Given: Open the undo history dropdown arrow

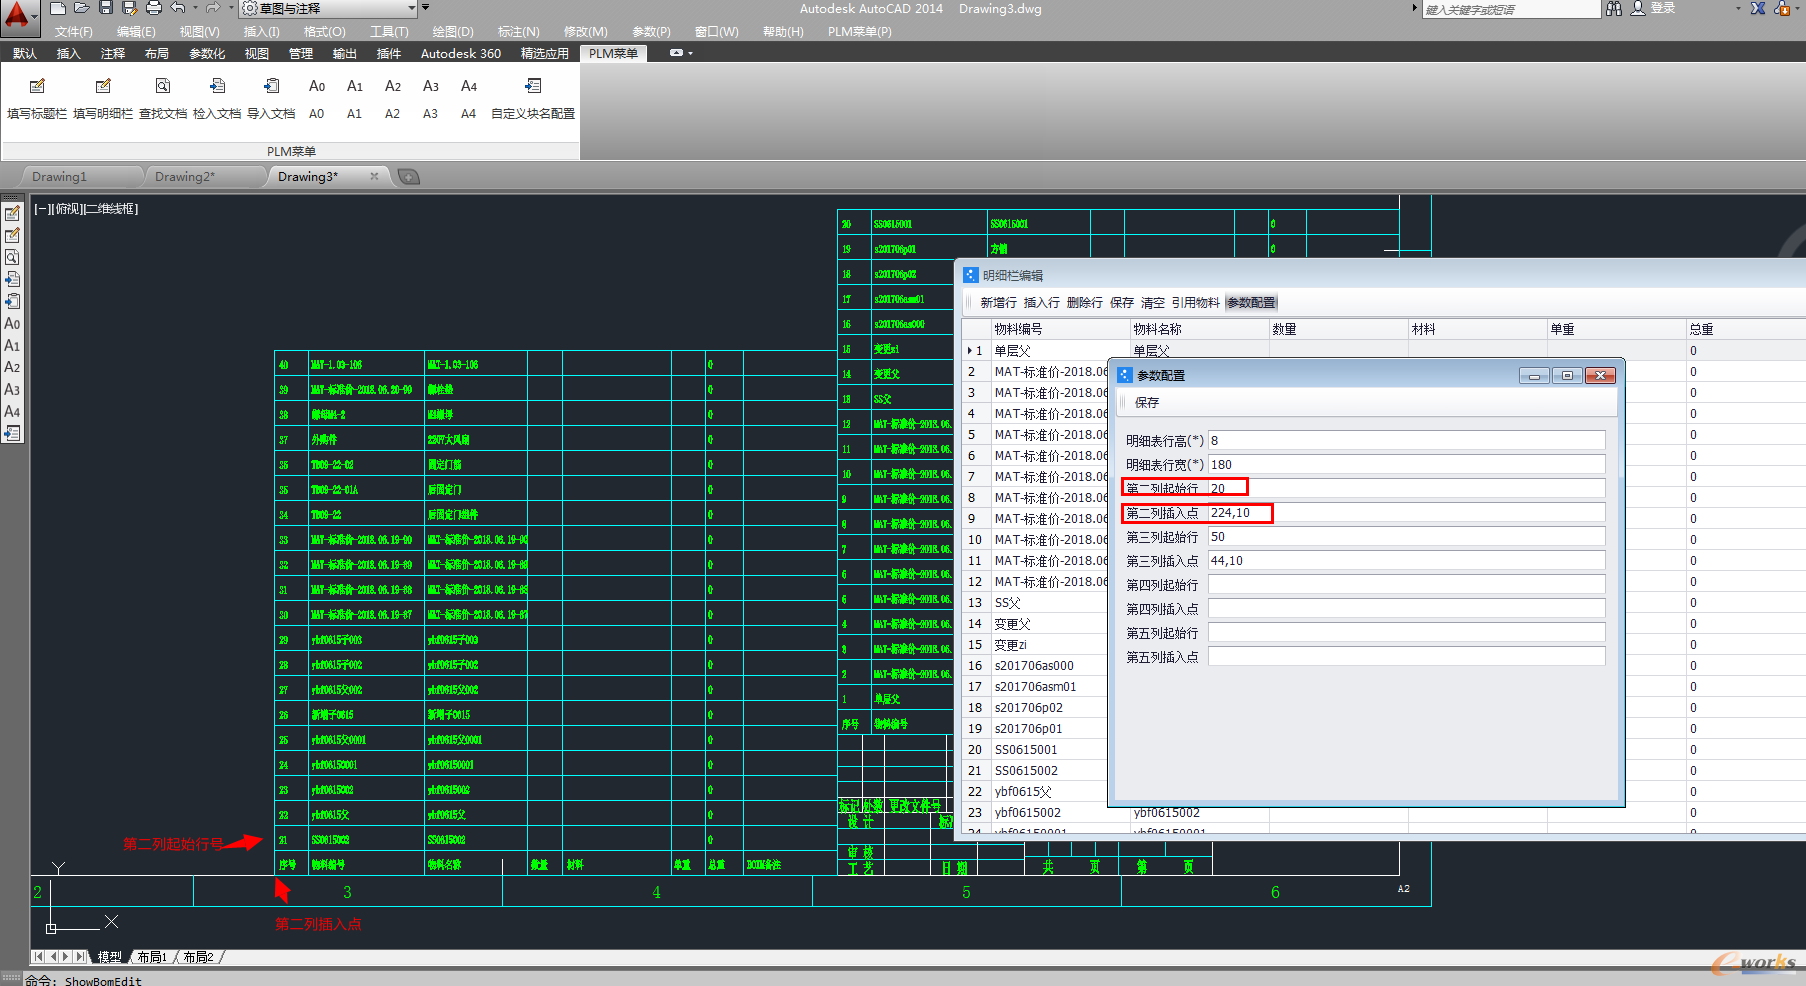Looking at the screenshot, I should [195, 8].
